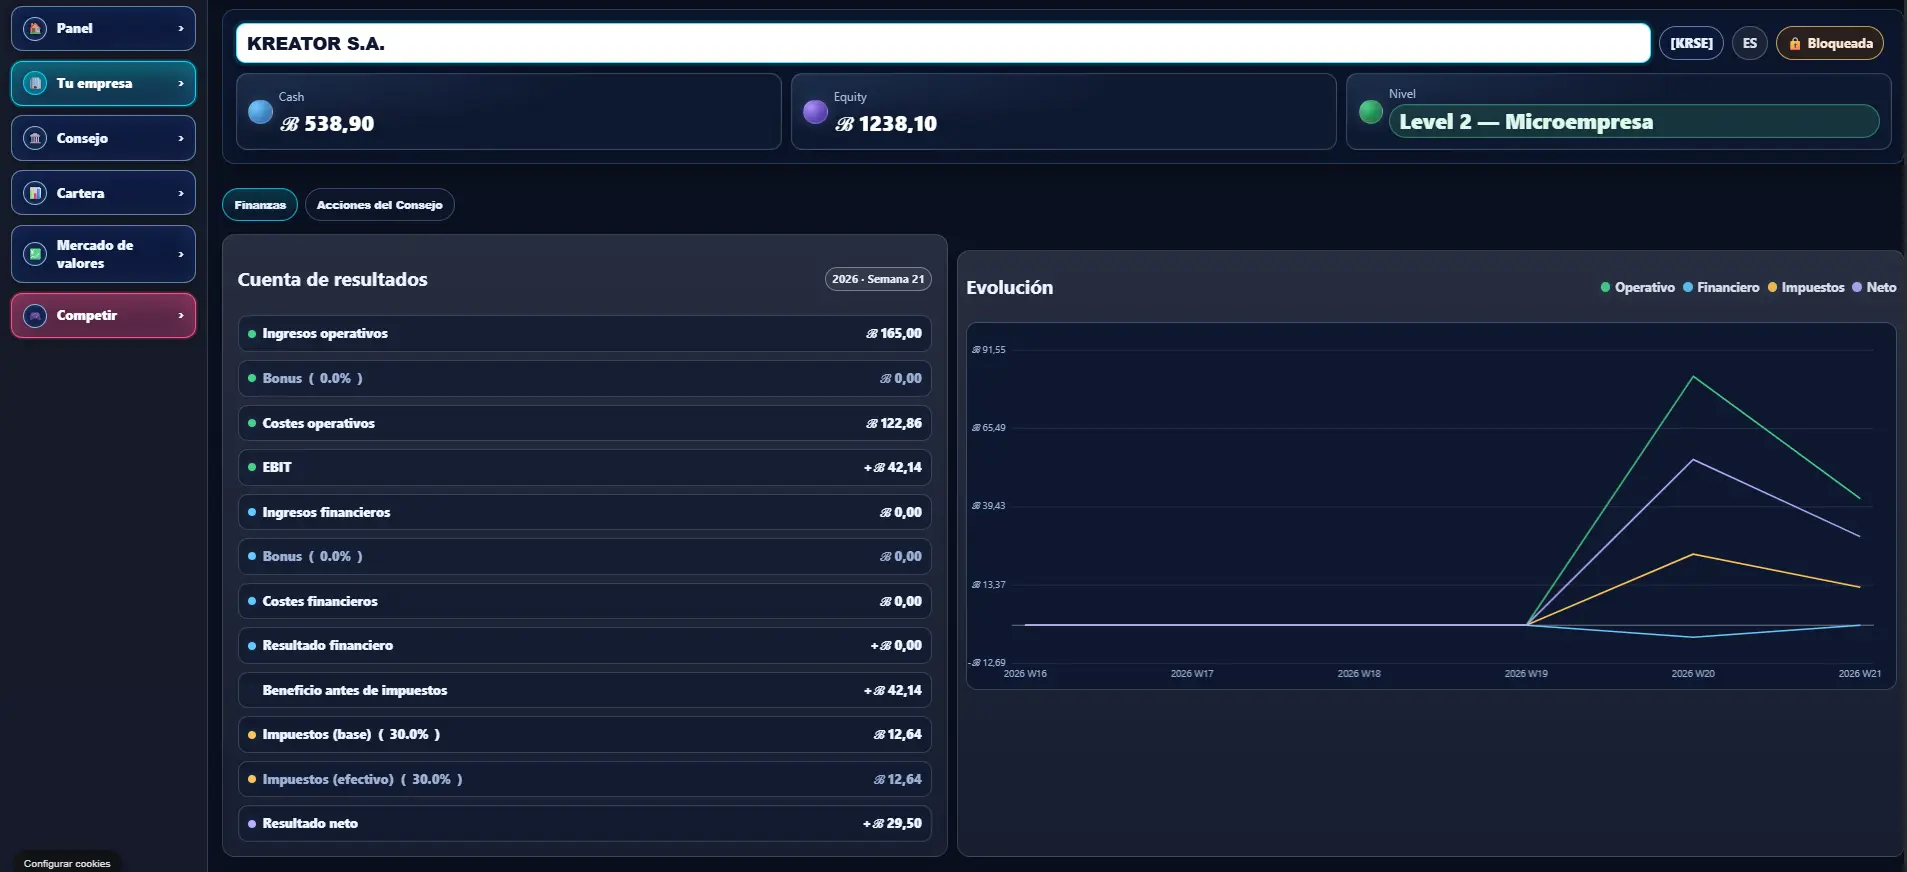The width and height of the screenshot is (1907, 872).
Task: Click the Cartera sidebar icon
Action: pyautogui.click(x=35, y=194)
